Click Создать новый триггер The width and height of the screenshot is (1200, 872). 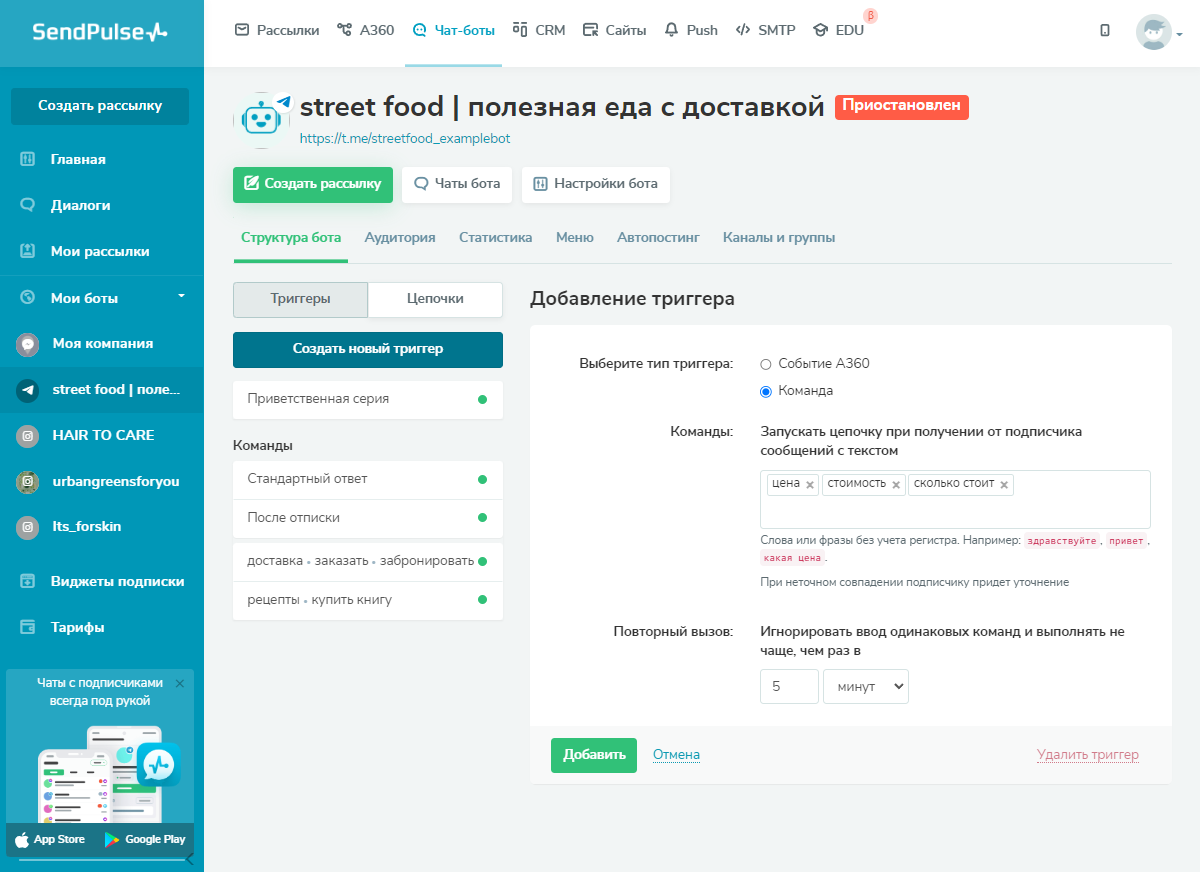click(368, 350)
